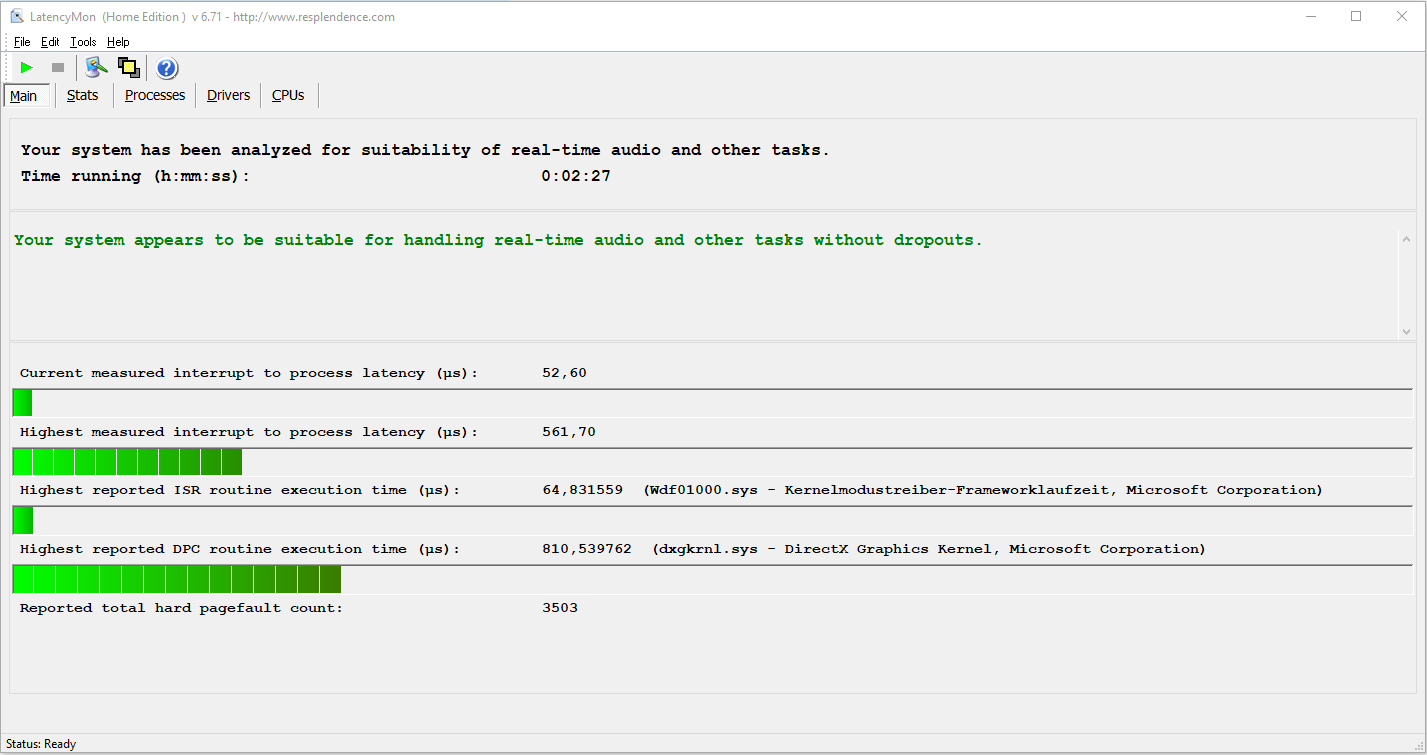The height and width of the screenshot is (755, 1427).
Task: Start monitoring with the green play button
Action: (27, 68)
